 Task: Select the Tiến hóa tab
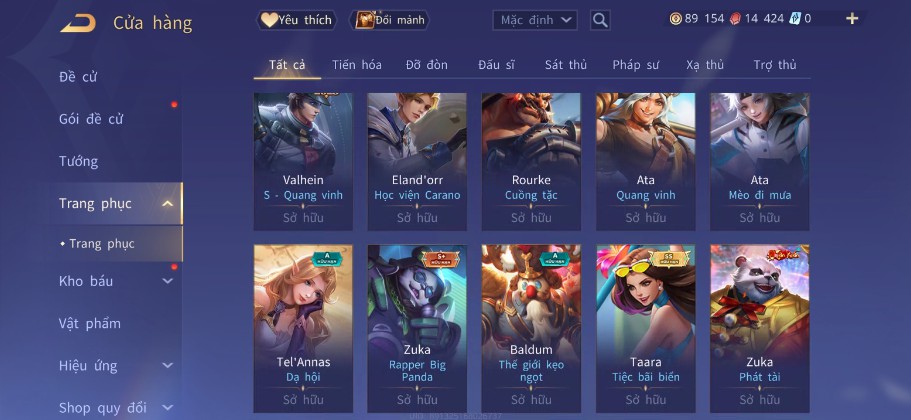357,65
